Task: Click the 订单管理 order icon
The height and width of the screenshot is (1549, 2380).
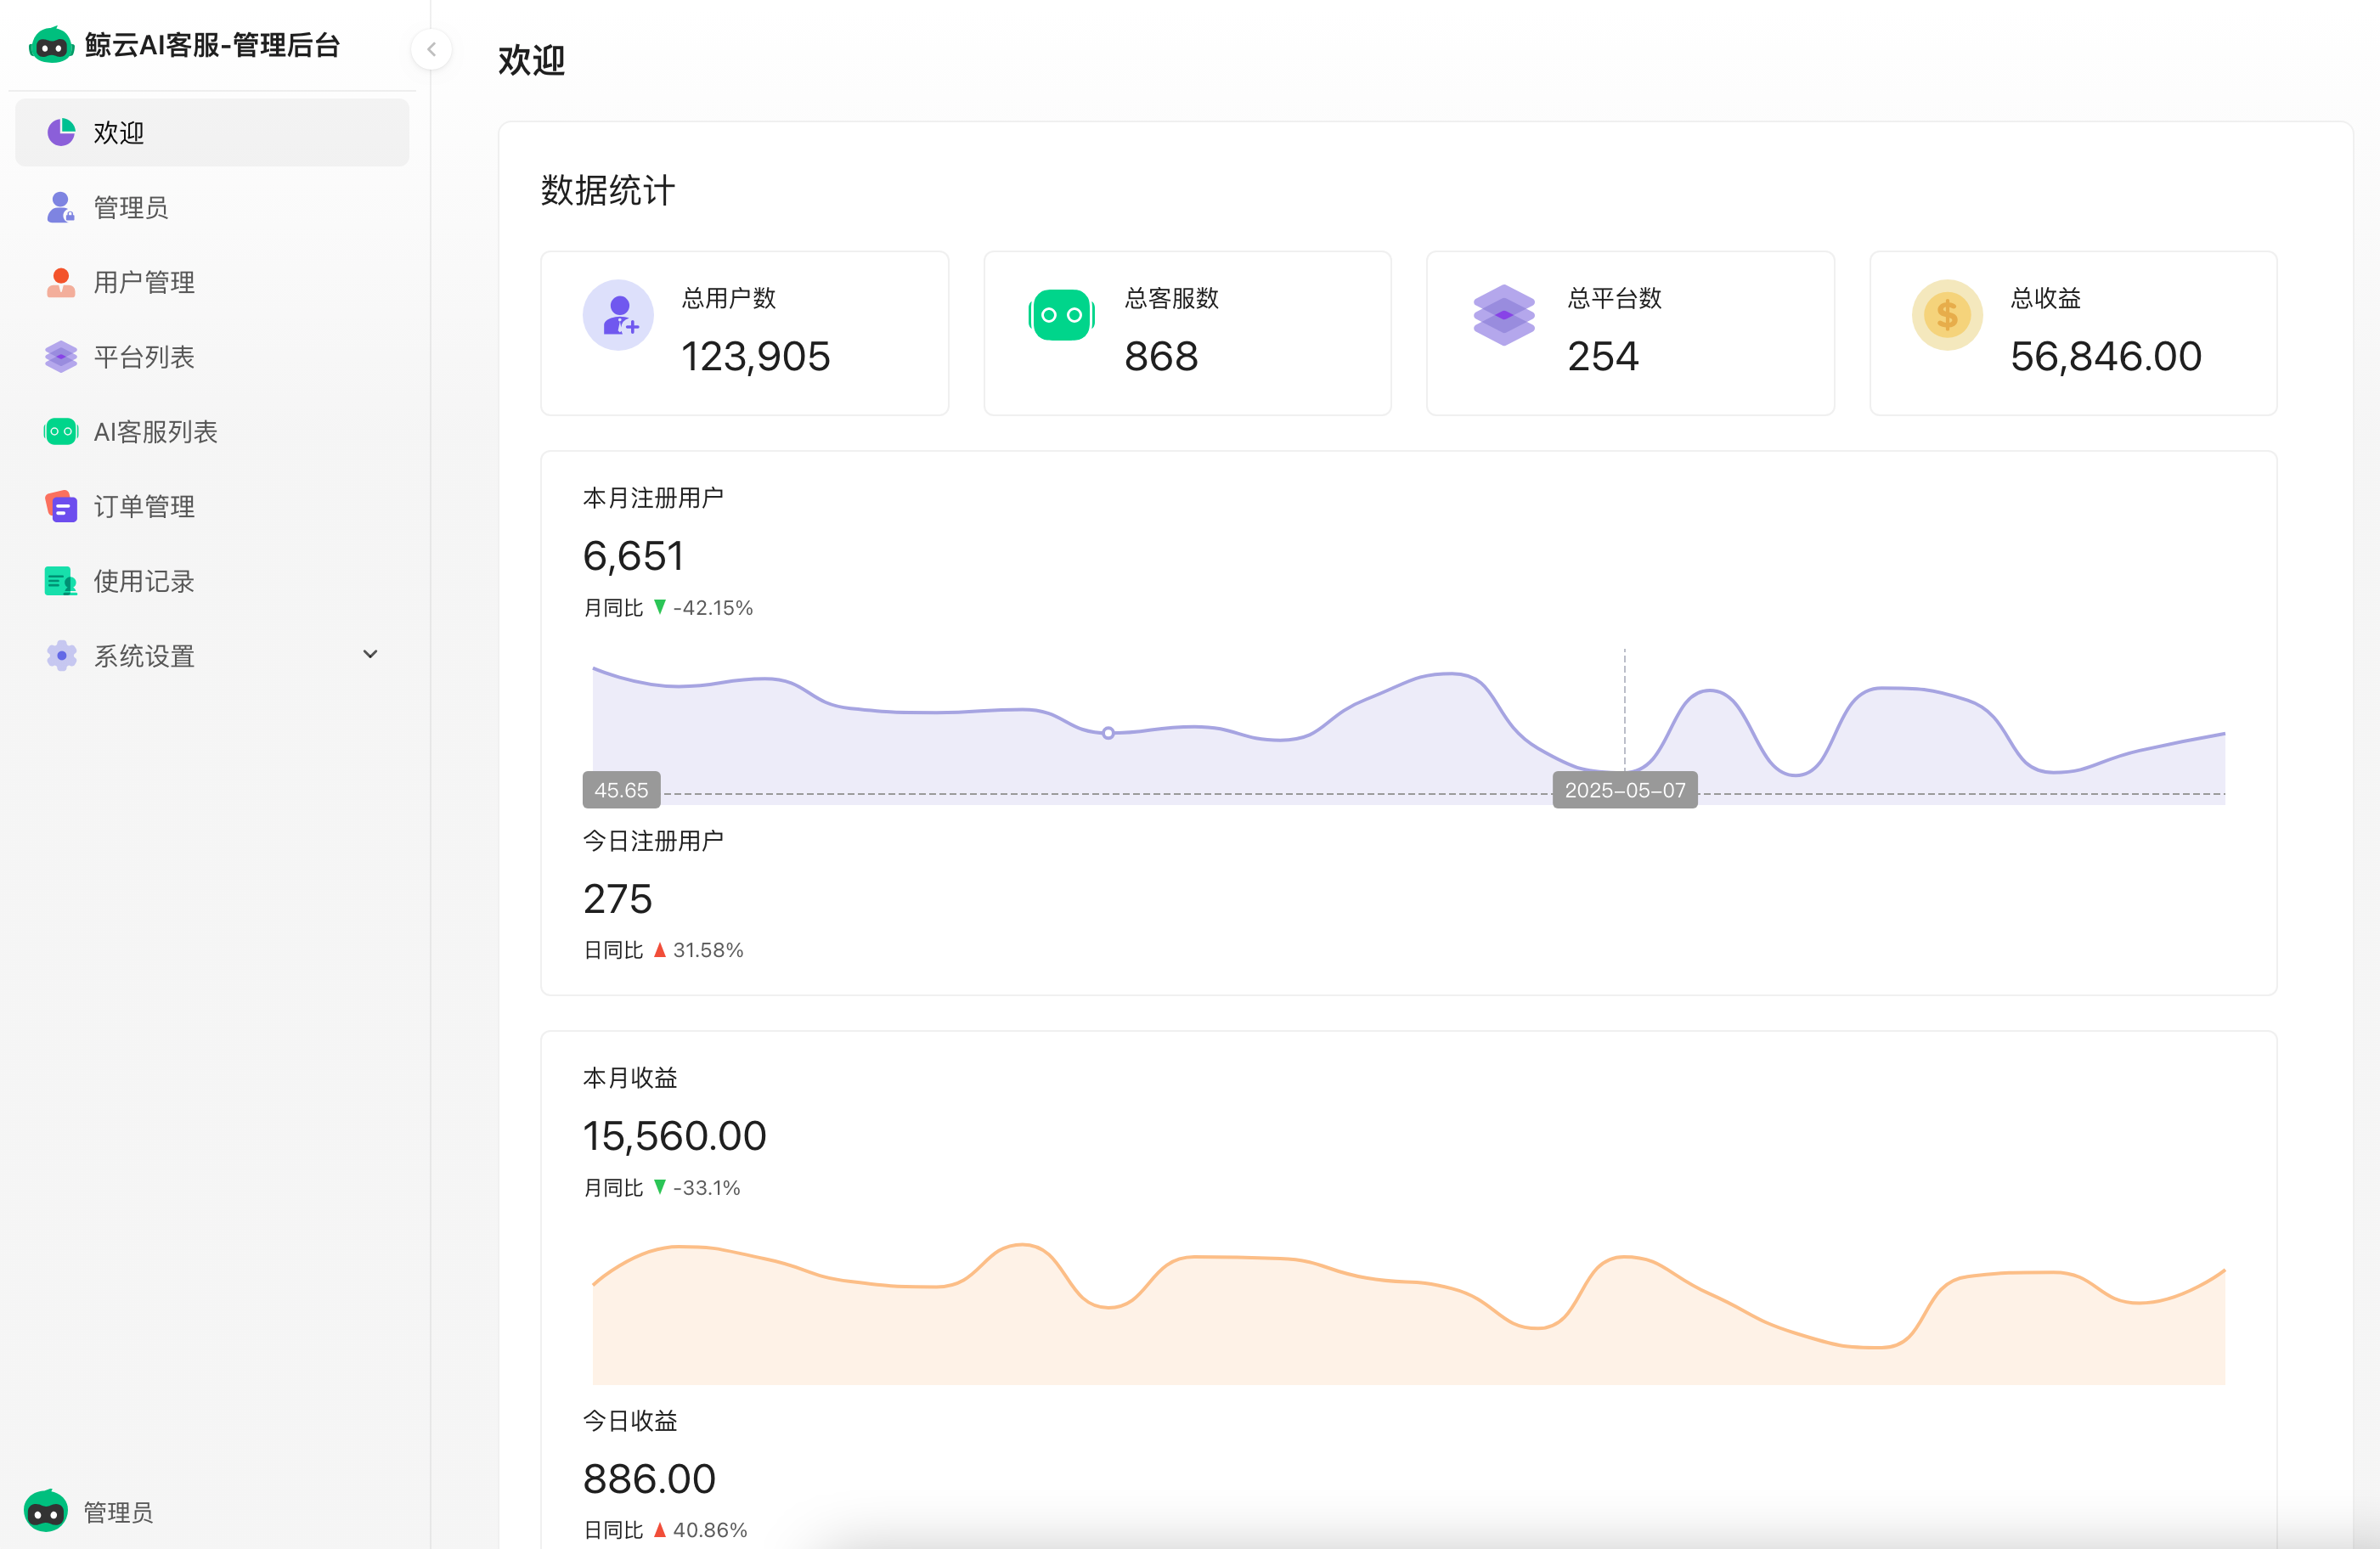Action: (61, 506)
